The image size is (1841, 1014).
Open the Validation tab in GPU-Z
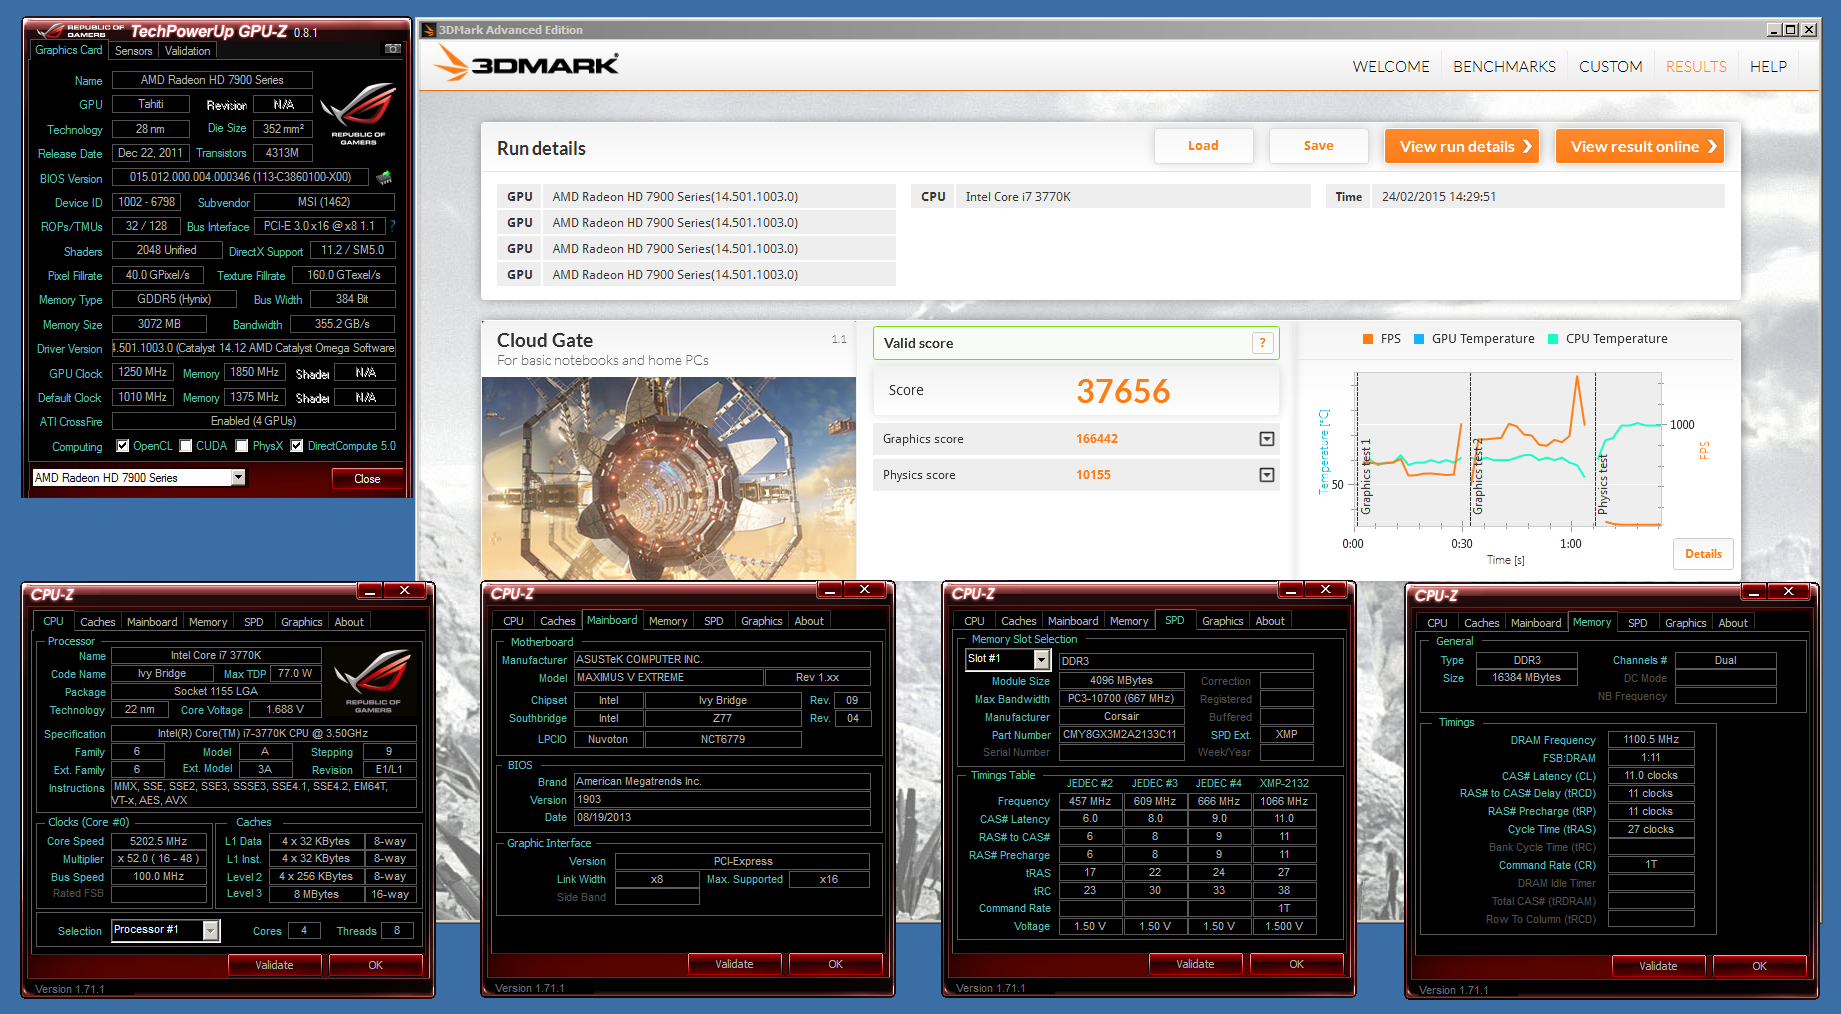pyautogui.click(x=187, y=51)
